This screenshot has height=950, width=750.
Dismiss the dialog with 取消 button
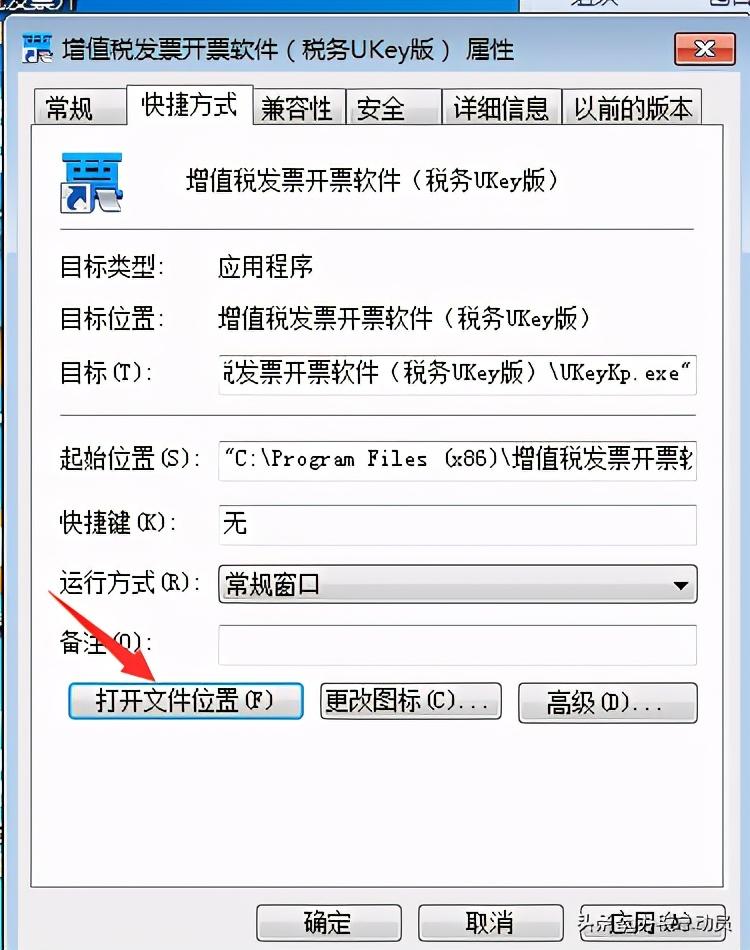click(491, 923)
